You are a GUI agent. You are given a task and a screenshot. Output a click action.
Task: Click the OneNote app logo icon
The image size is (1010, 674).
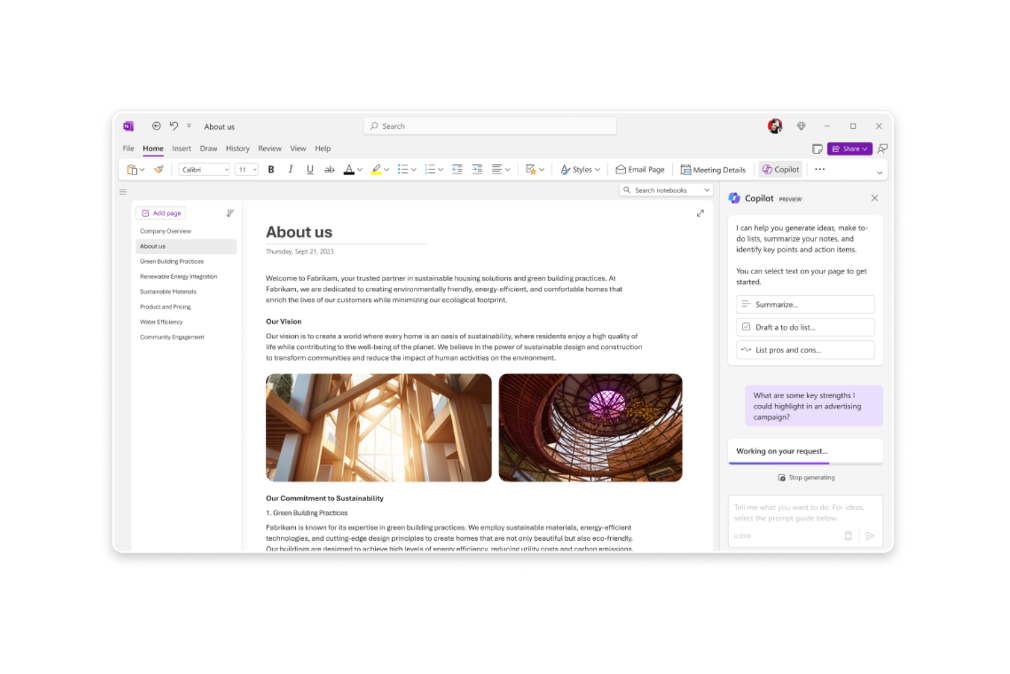point(128,126)
